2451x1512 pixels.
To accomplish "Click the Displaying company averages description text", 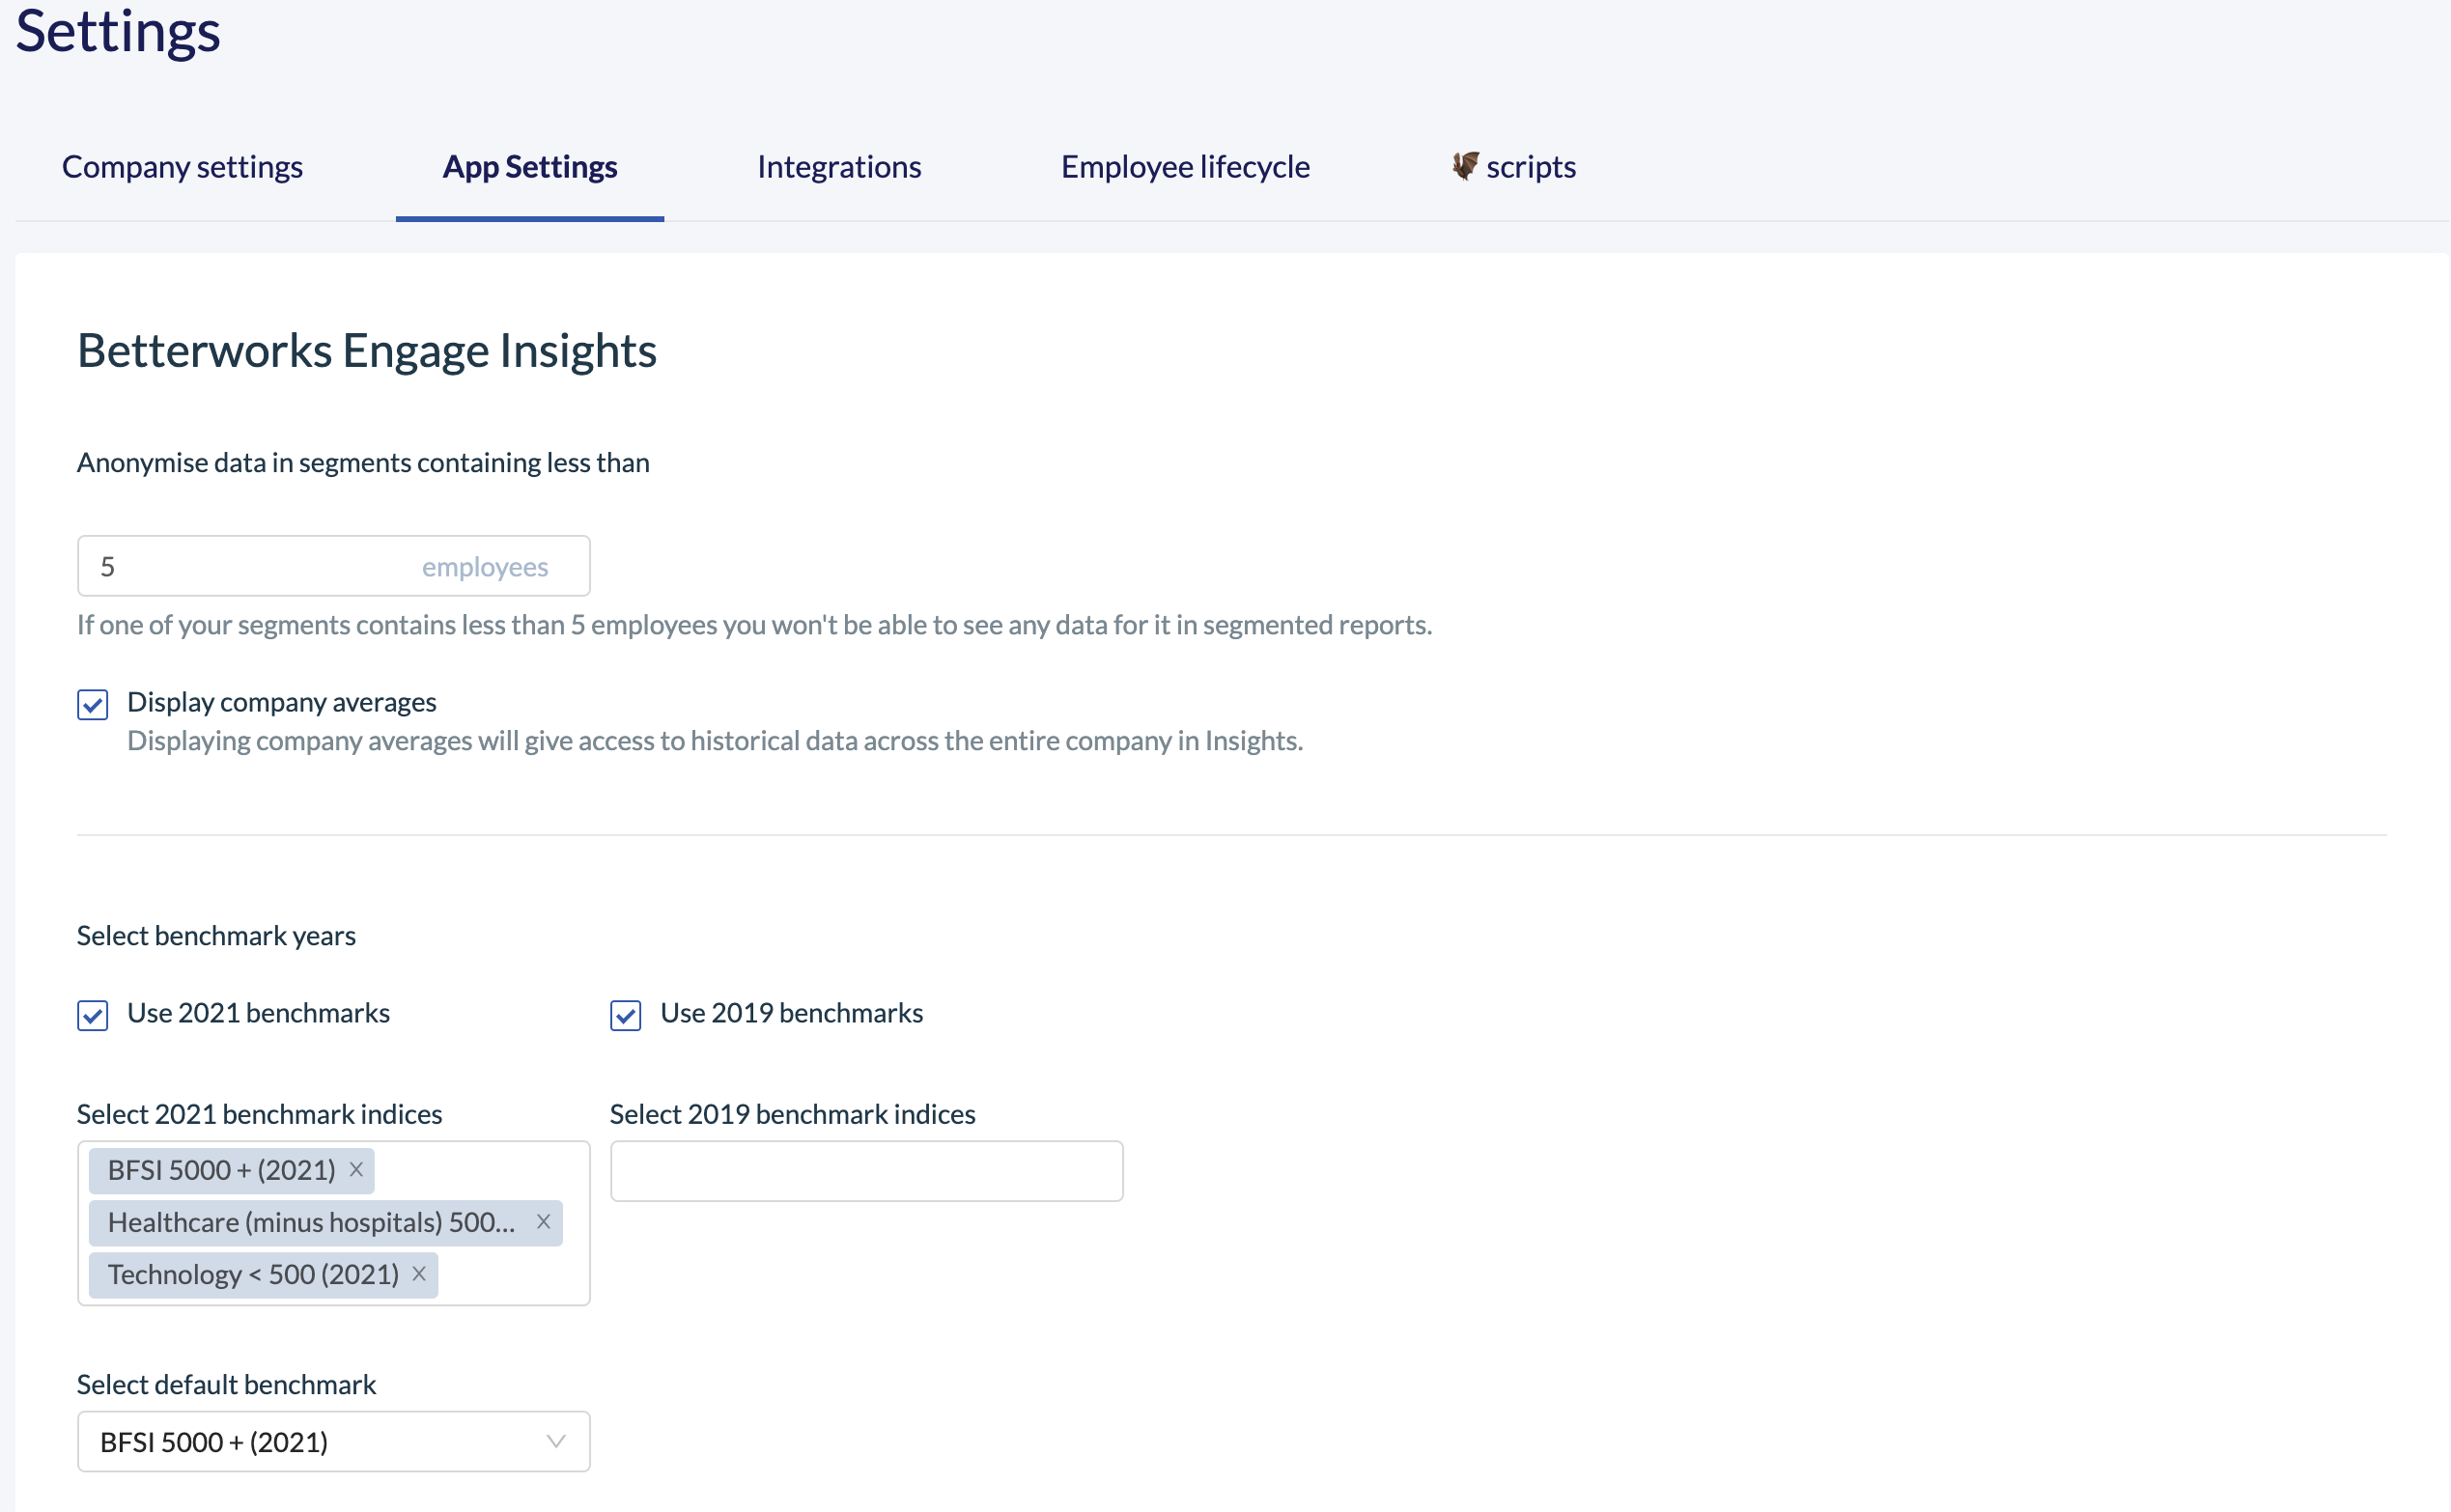I will [x=715, y=741].
